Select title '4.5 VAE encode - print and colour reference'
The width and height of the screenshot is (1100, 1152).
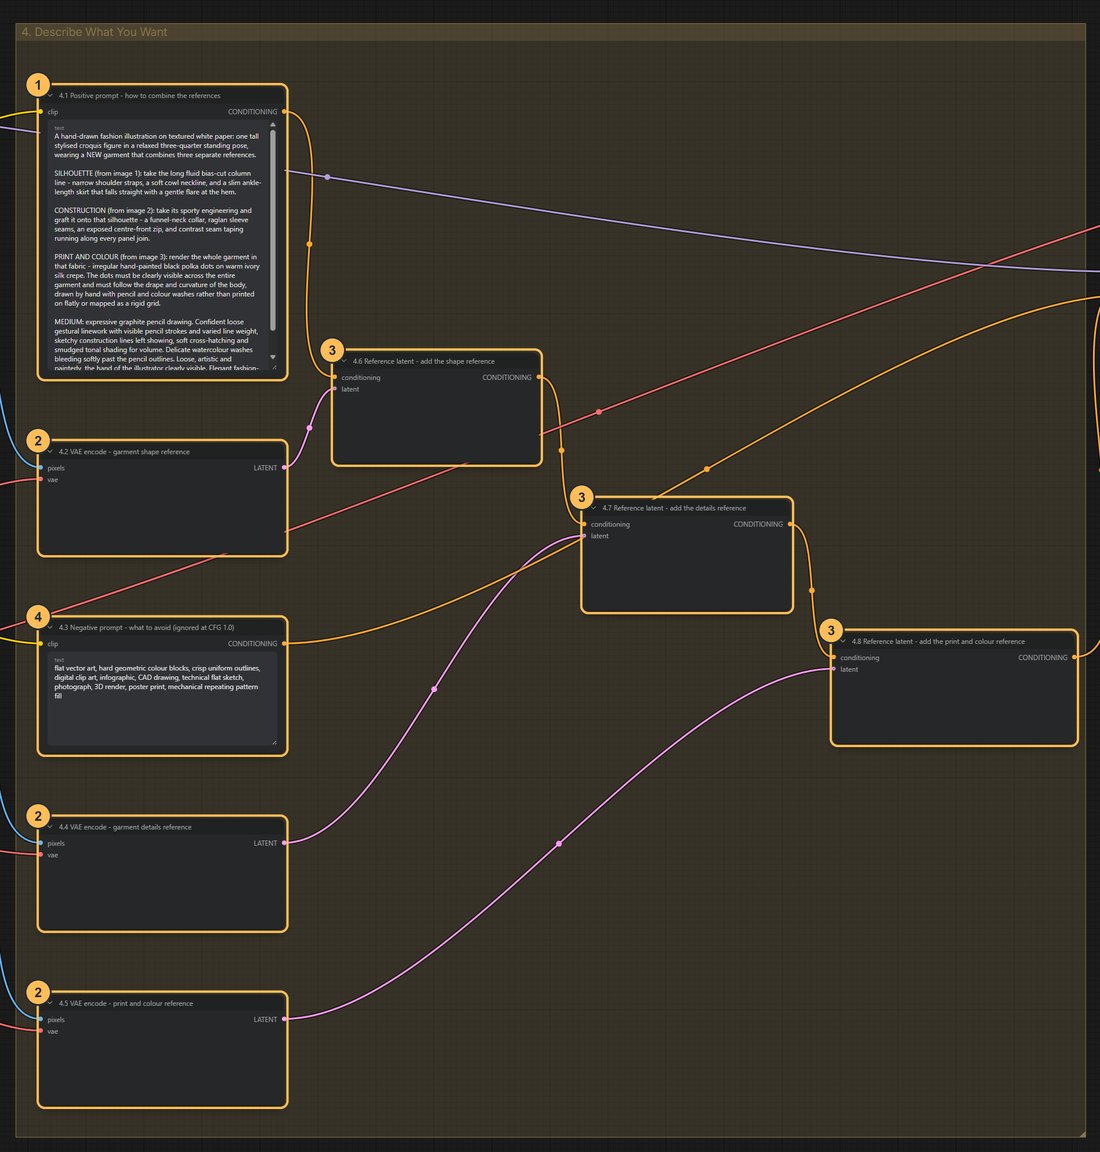pos(126,1004)
